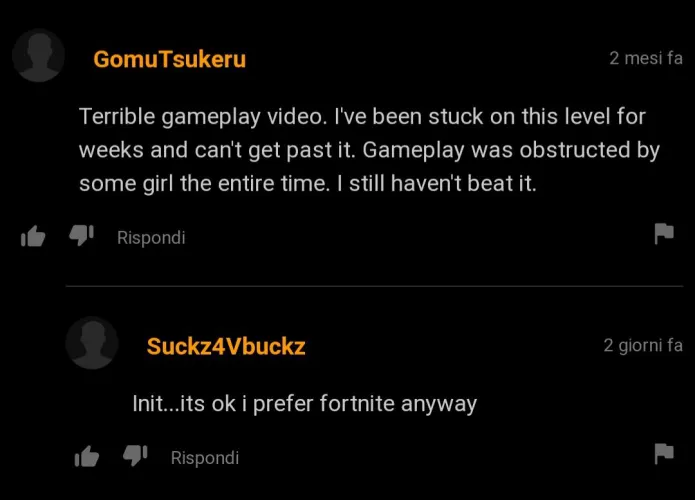Screen dimensions: 695x500
Task: Click the word 'fortnite' in the reply
Action: 357,404
